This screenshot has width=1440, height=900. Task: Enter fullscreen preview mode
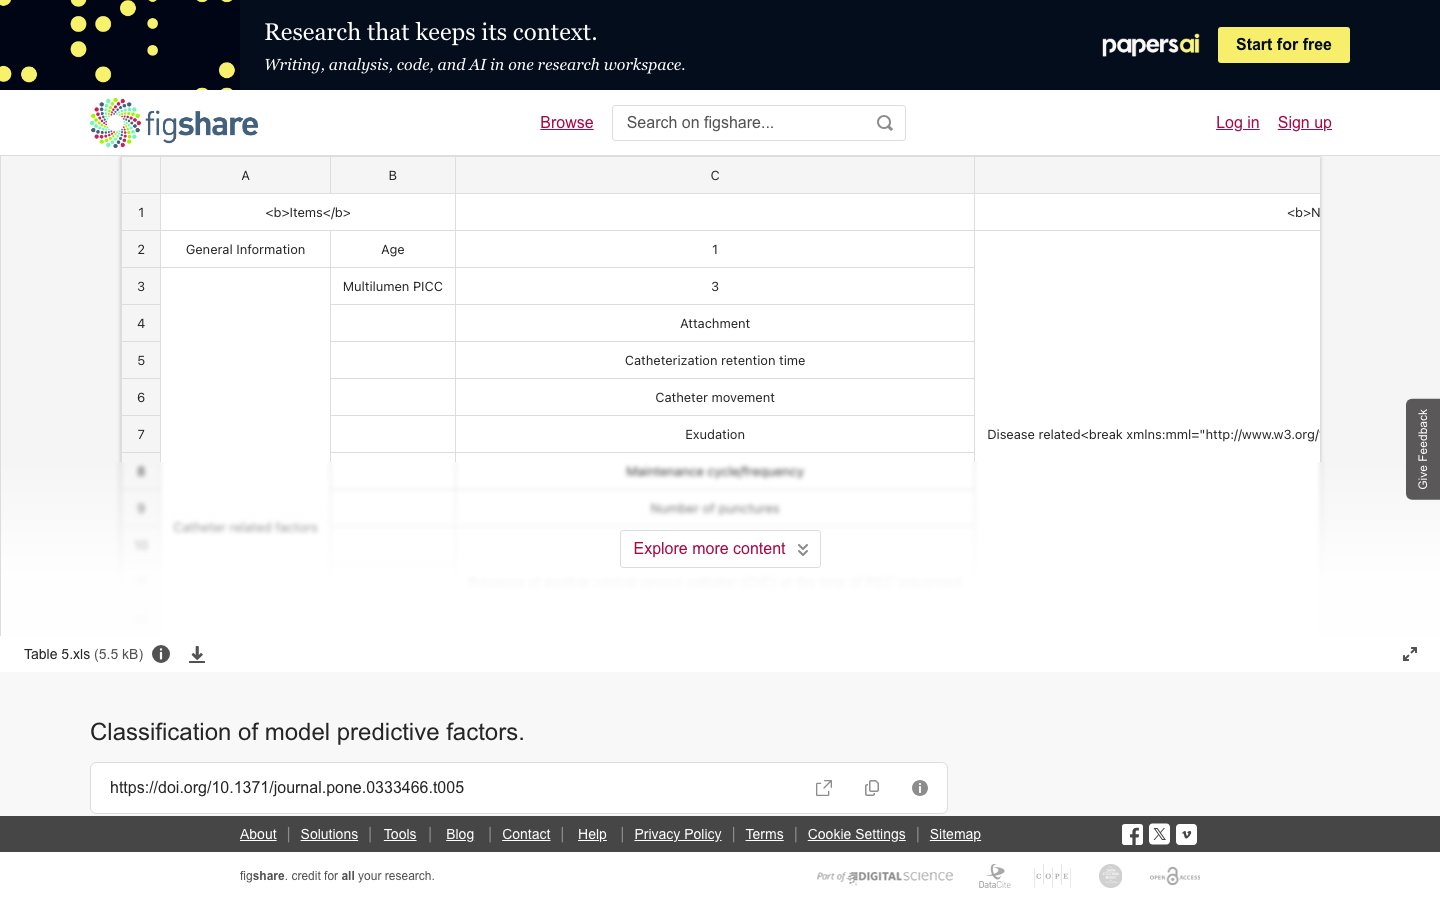(x=1410, y=654)
